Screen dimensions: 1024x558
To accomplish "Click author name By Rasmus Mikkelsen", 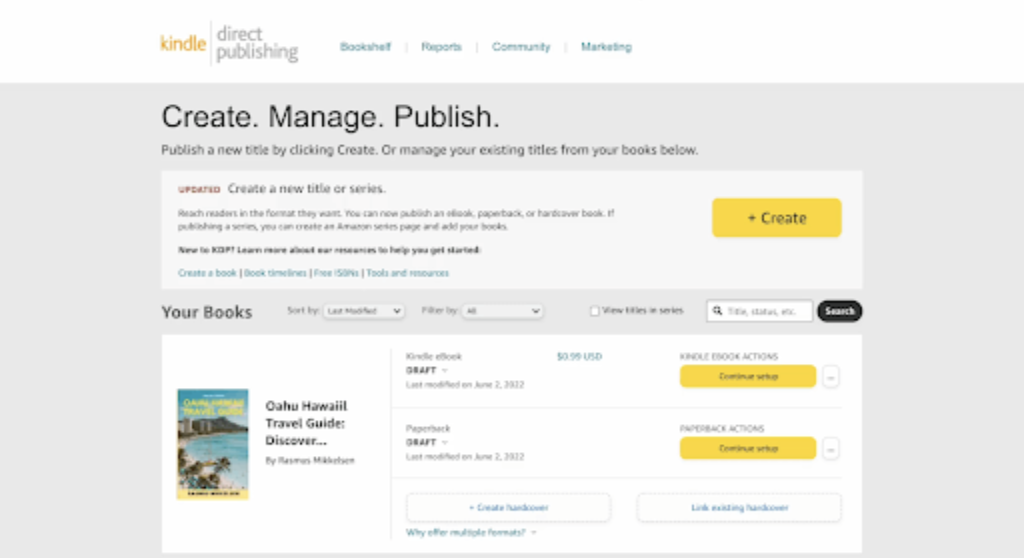I will 310,461.
